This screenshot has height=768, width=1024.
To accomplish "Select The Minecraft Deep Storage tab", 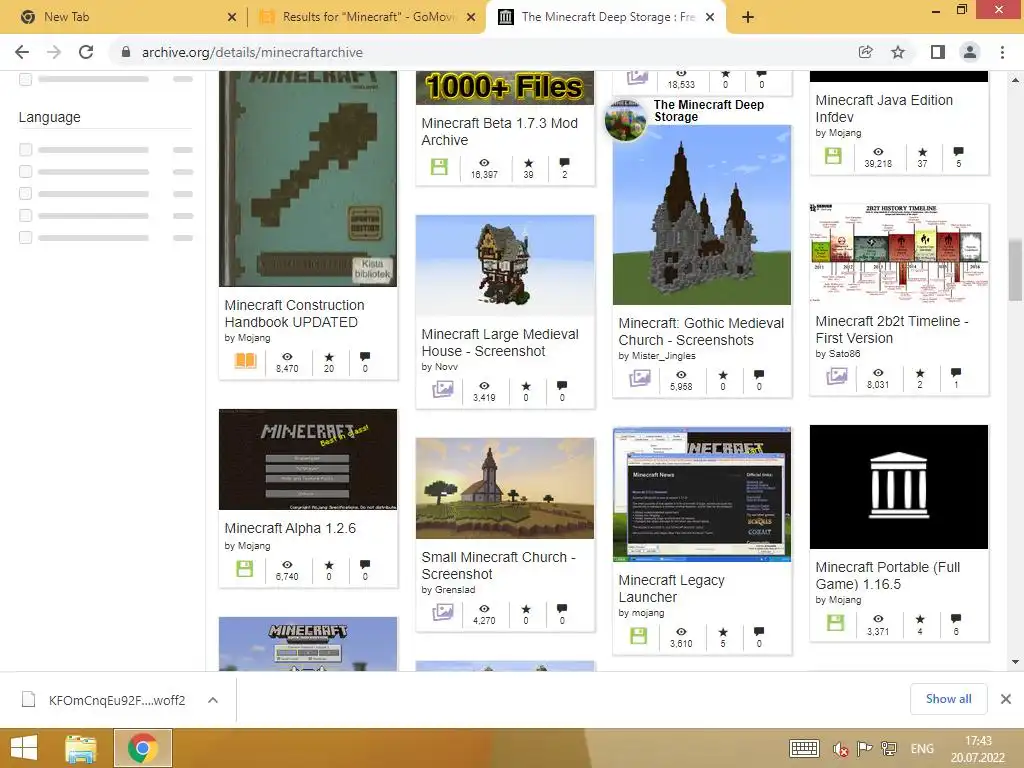I will [x=606, y=17].
